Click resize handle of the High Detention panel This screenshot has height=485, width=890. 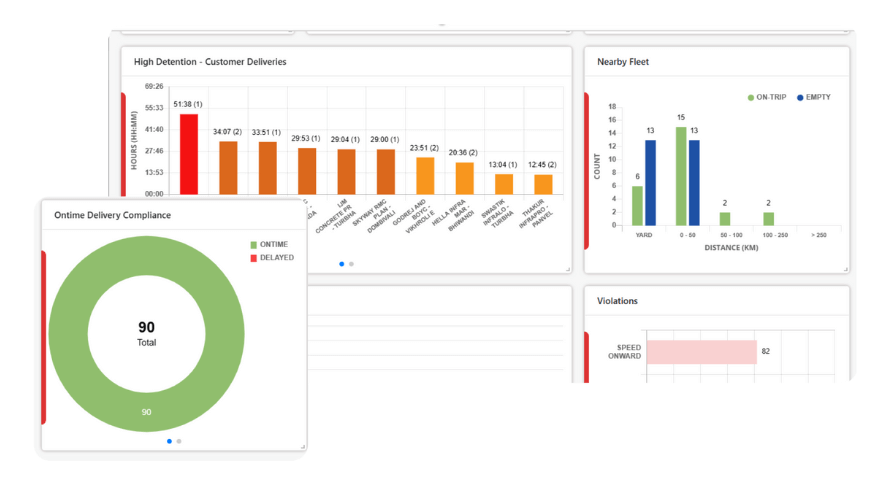(x=568, y=269)
